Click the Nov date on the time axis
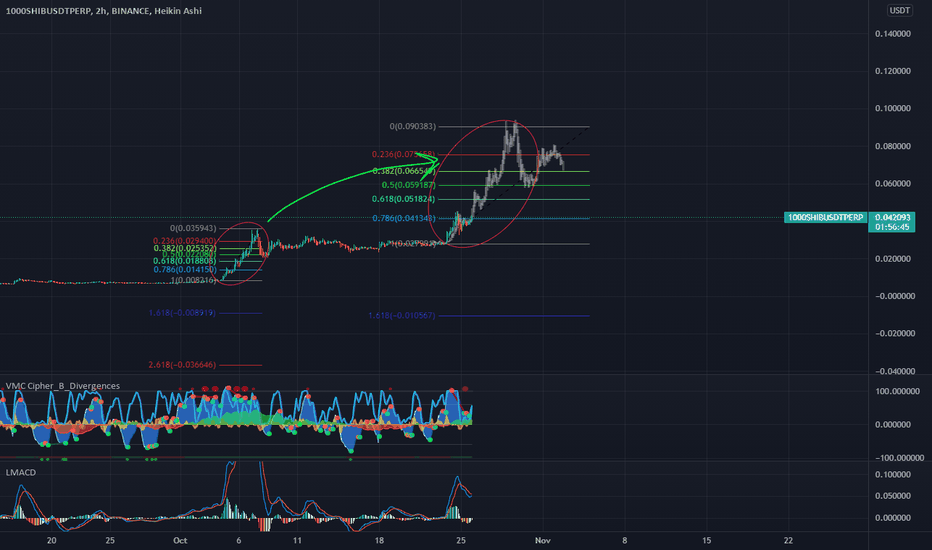The height and width of the screenshot is (550, 932). tap(542, 540)
